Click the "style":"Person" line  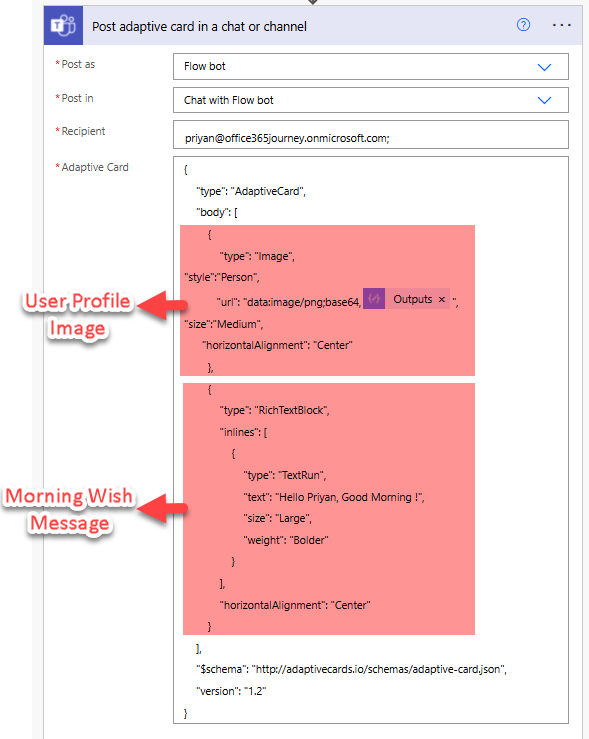point(221,277)
